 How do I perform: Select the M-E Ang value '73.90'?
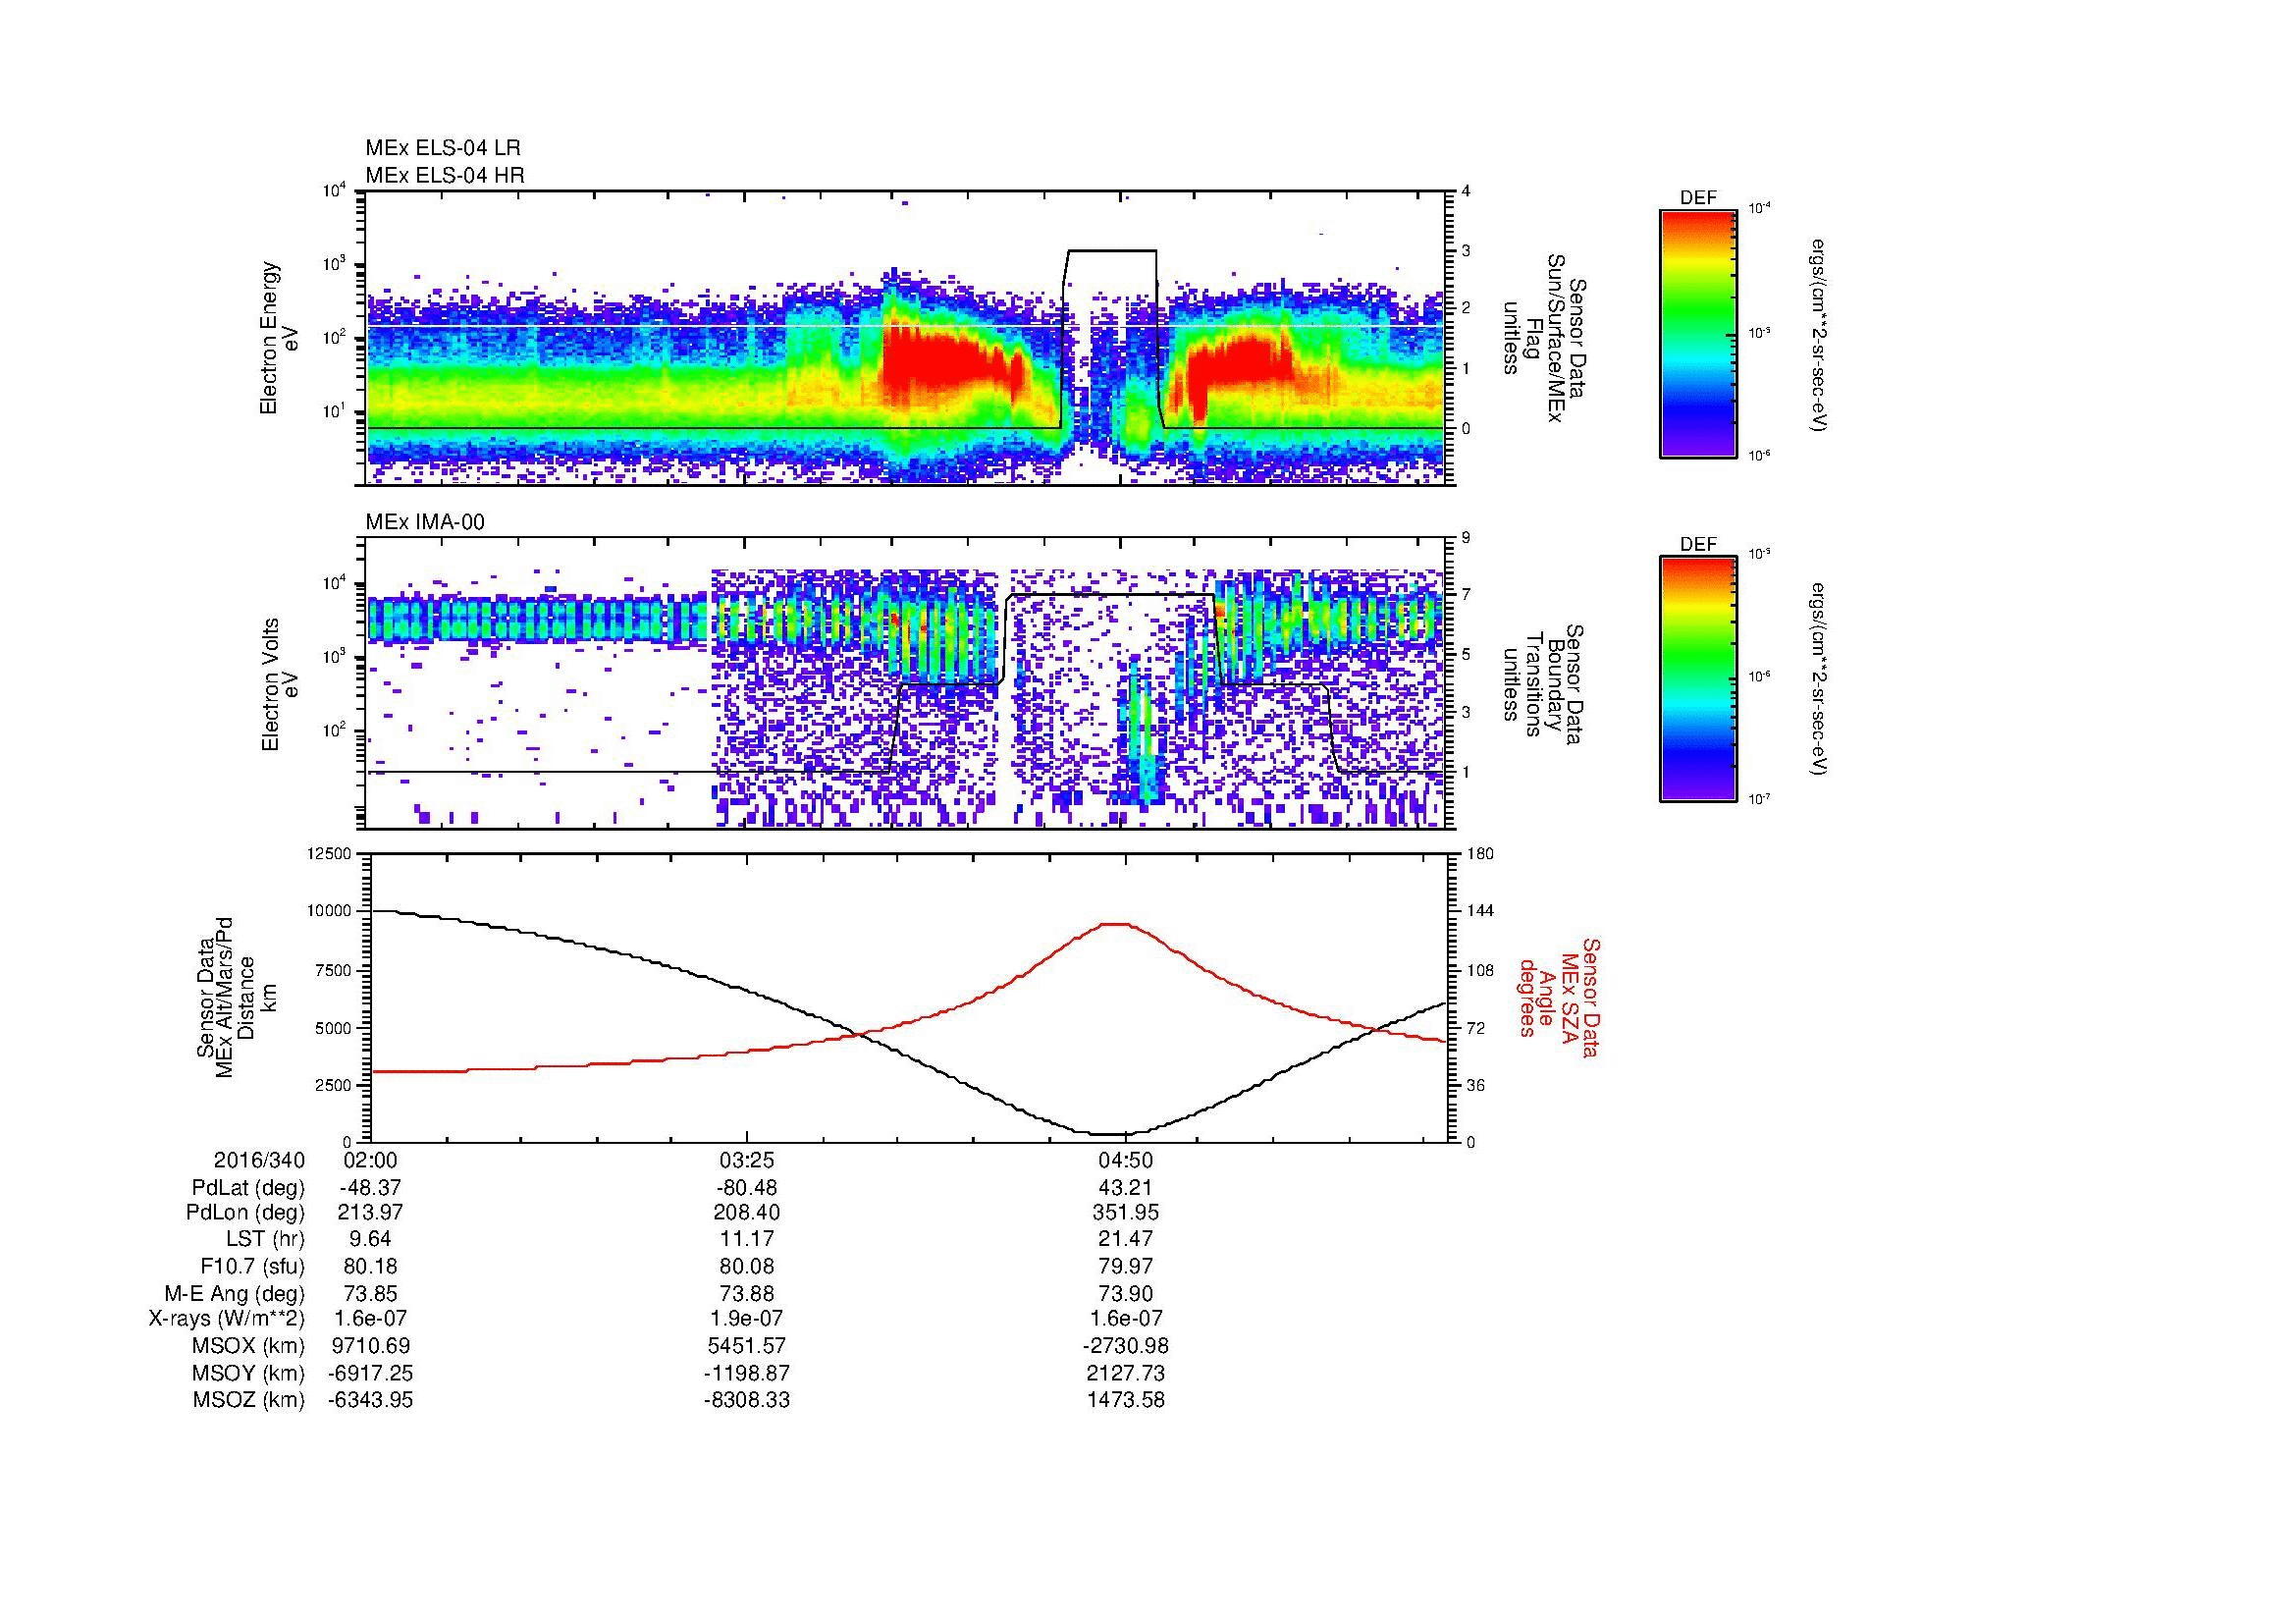(x=1125, y=1294)
